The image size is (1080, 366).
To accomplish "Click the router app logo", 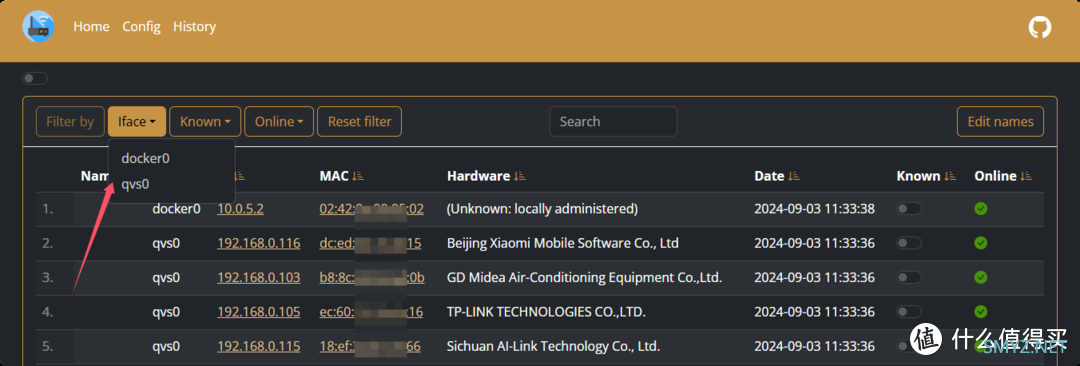I will 38,26.
